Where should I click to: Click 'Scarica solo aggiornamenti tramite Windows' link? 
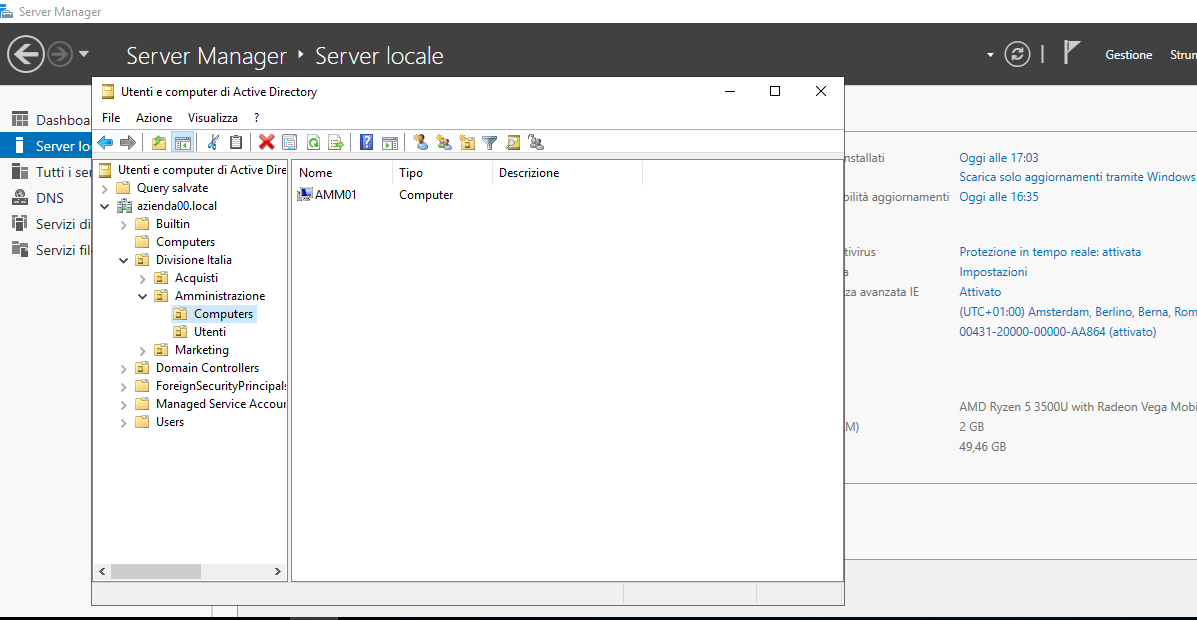pyautogui.click(x=1077, y=176)
